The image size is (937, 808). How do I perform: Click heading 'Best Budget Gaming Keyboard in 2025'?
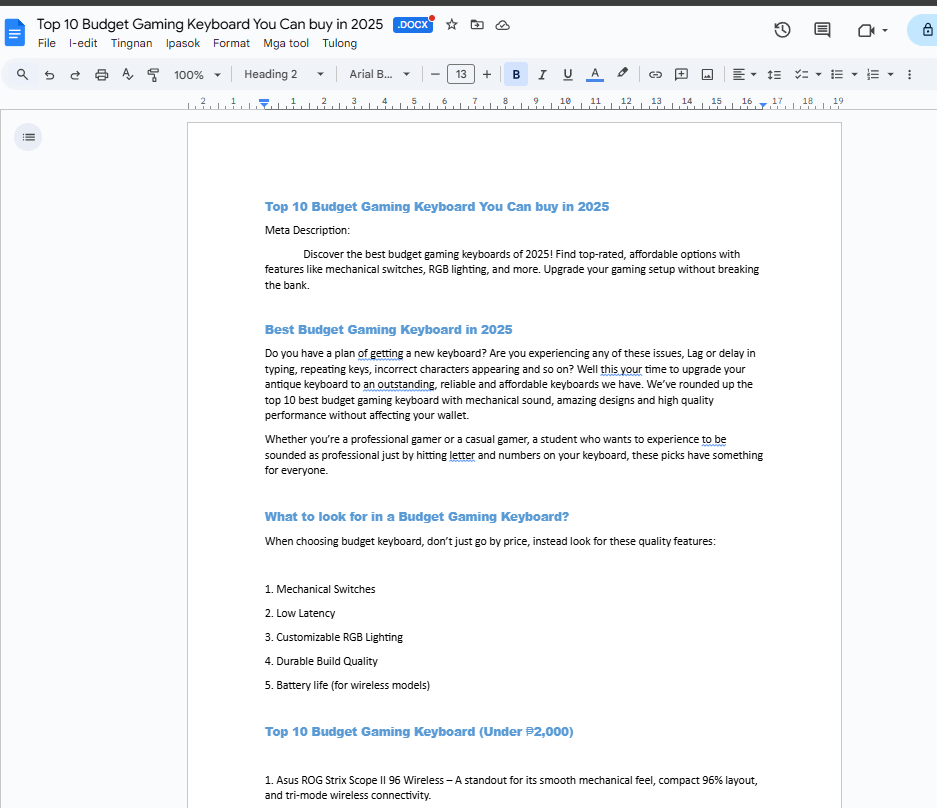coord(388,329)
